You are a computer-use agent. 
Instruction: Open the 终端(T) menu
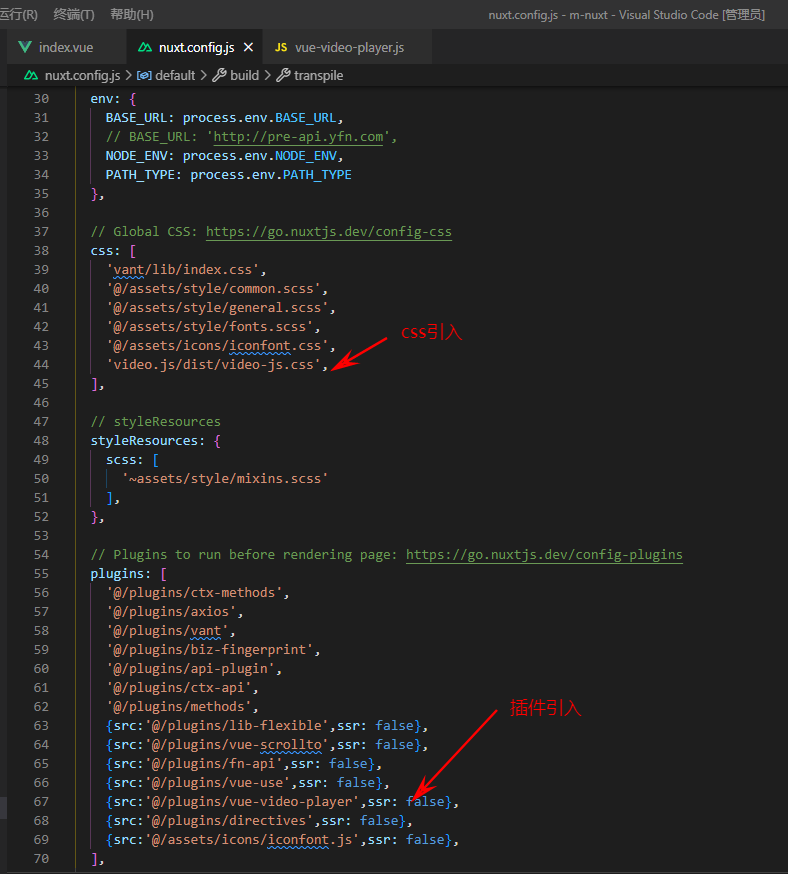point(74,14)
